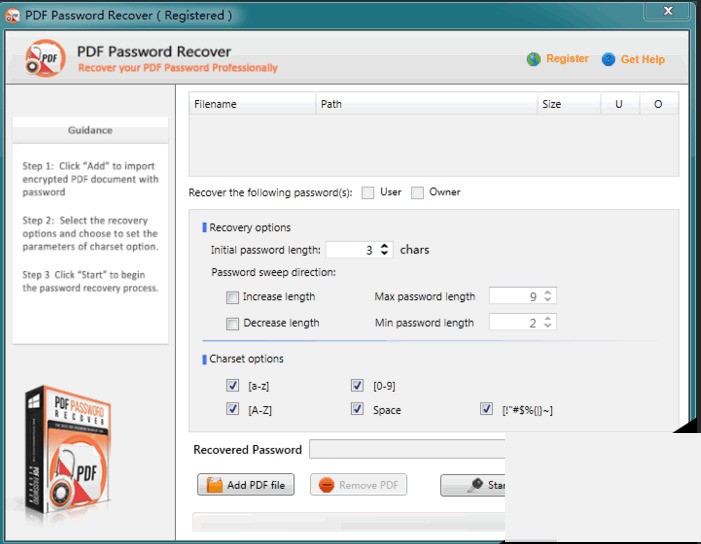Click the 'Step 2' guidance text

(x=90, y=233)
